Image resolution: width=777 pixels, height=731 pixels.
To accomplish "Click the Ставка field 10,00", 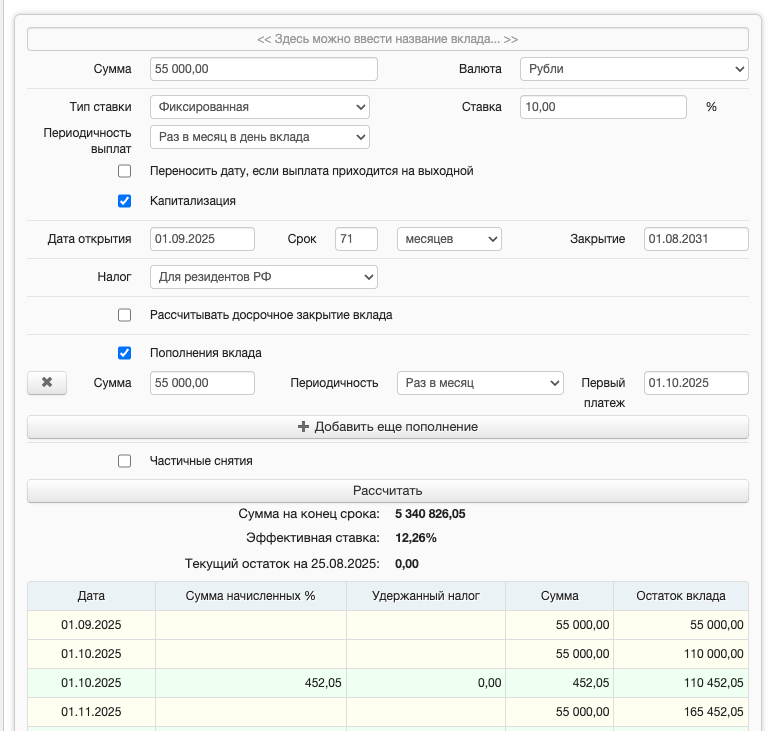I will 603,107.
